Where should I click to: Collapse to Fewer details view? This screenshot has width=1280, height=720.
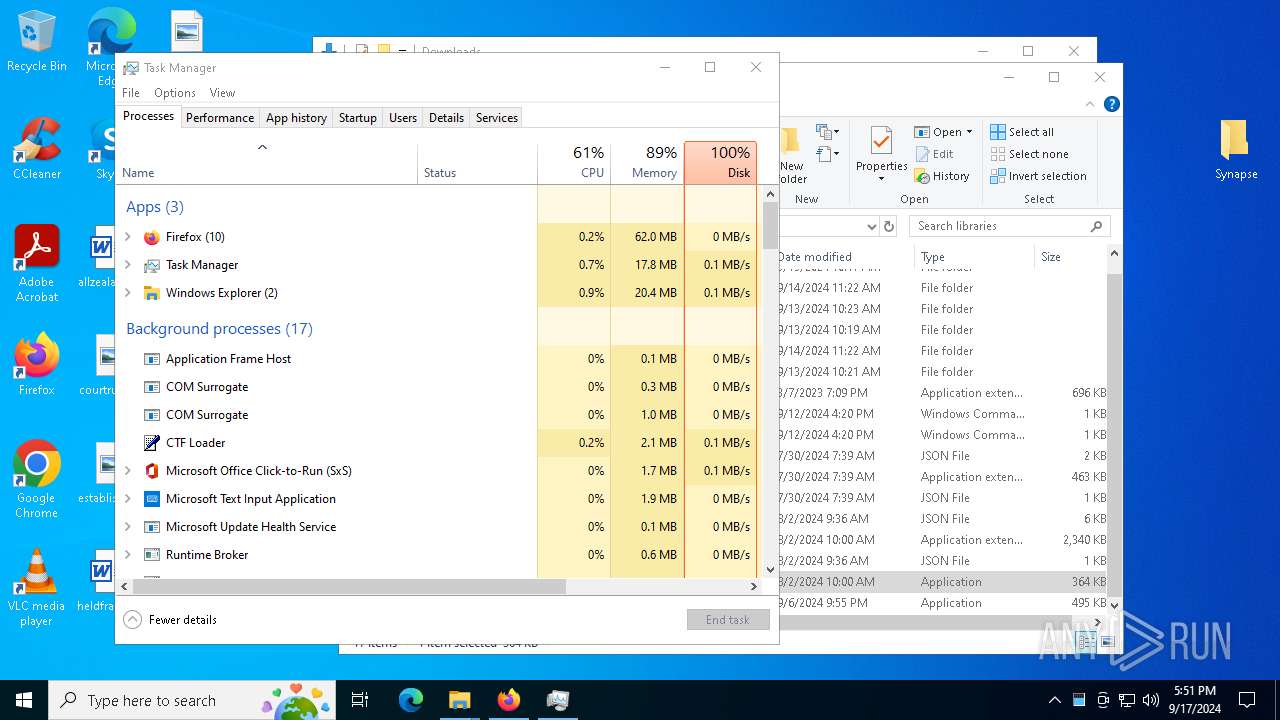point(170,620)
